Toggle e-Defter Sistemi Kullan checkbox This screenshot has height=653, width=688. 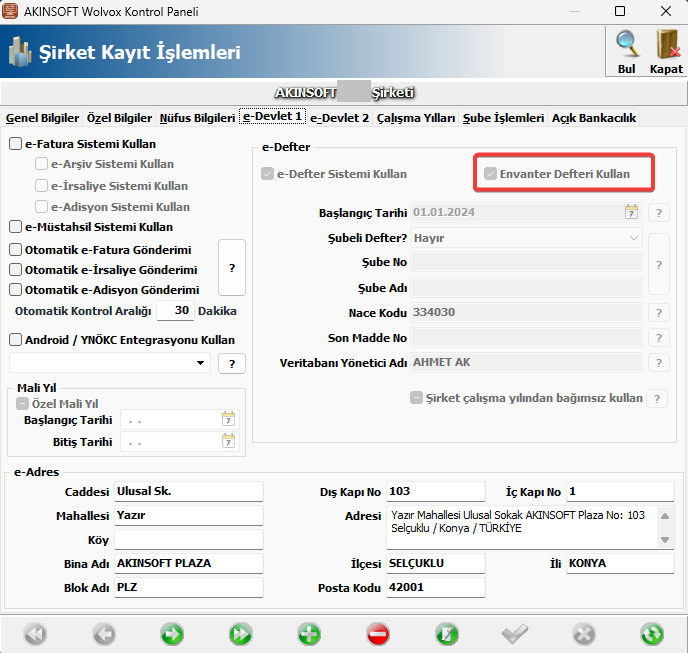267,174
